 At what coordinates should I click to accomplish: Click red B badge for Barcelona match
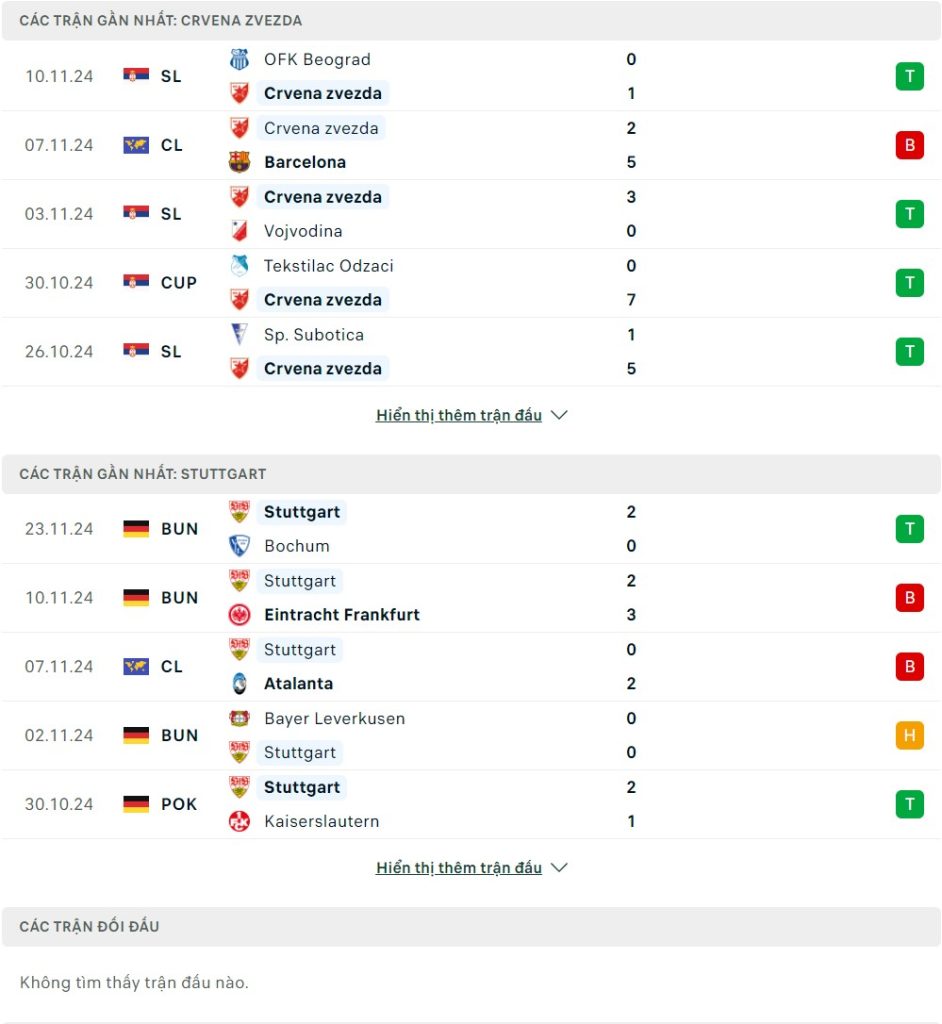point(909,145)
